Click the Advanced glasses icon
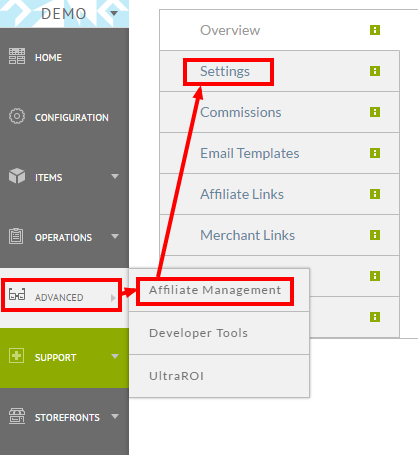 17,294
